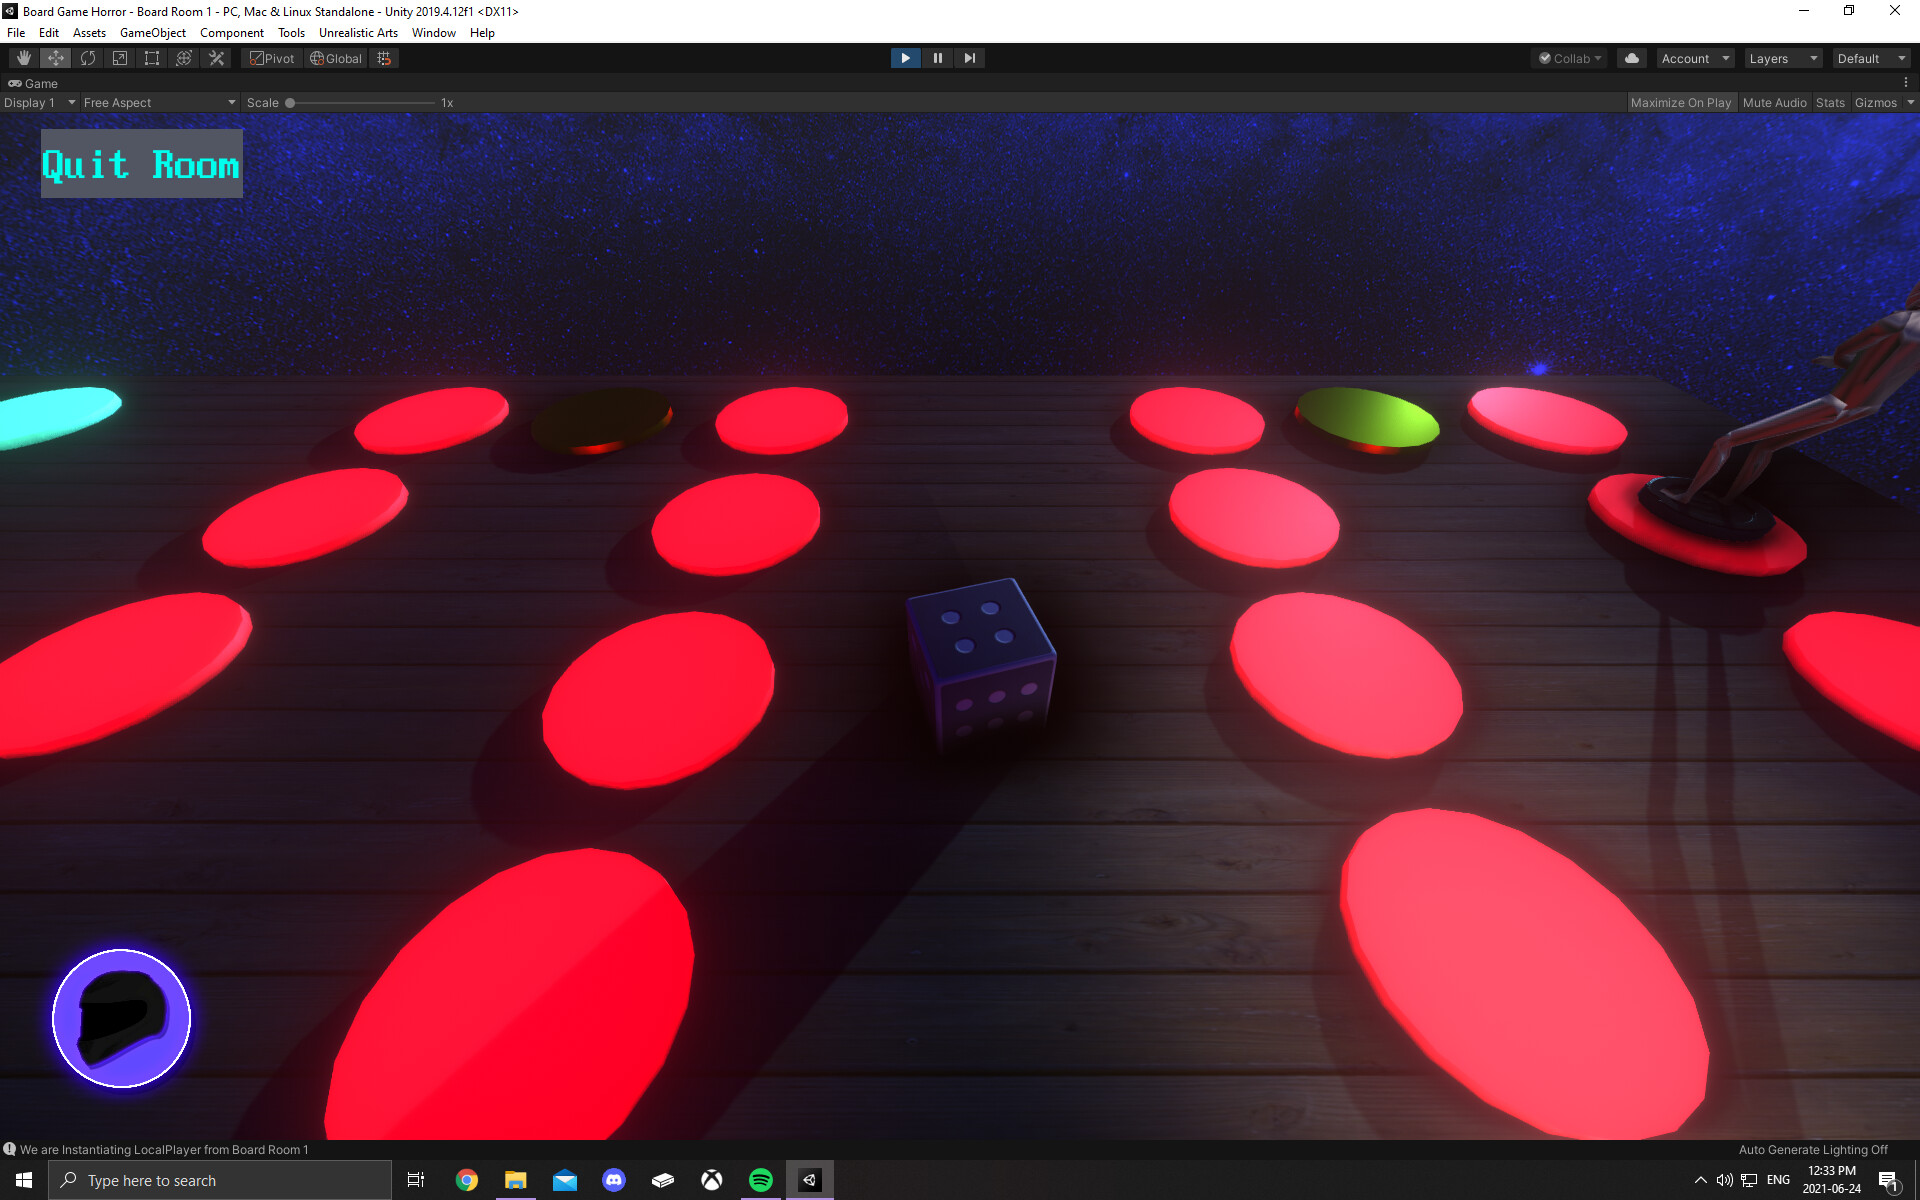Click the Quit Room button
Viewport: 1920px width, 1200px height.
(x=141, y=164)
